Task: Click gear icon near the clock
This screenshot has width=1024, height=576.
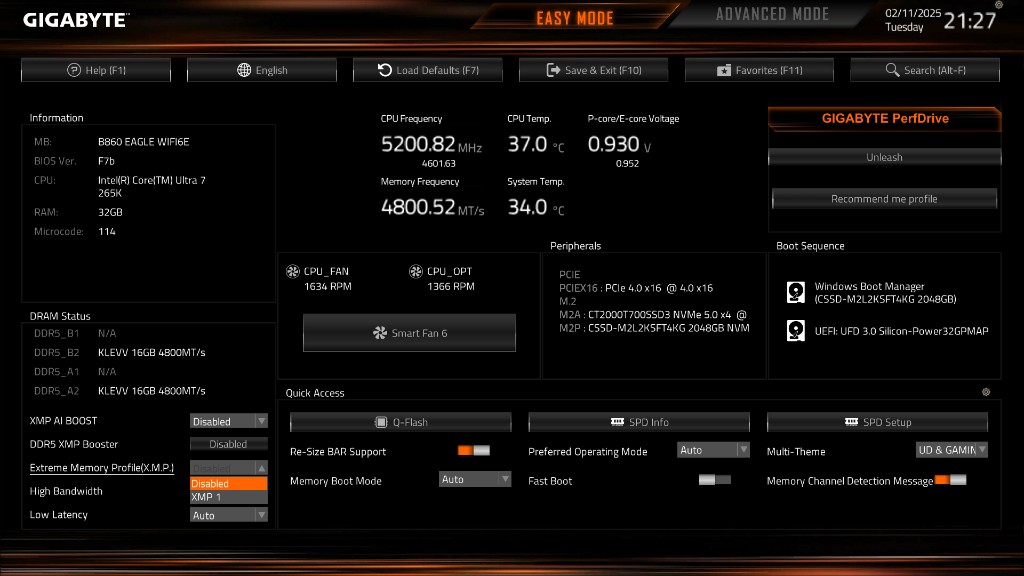Action: 999,5
